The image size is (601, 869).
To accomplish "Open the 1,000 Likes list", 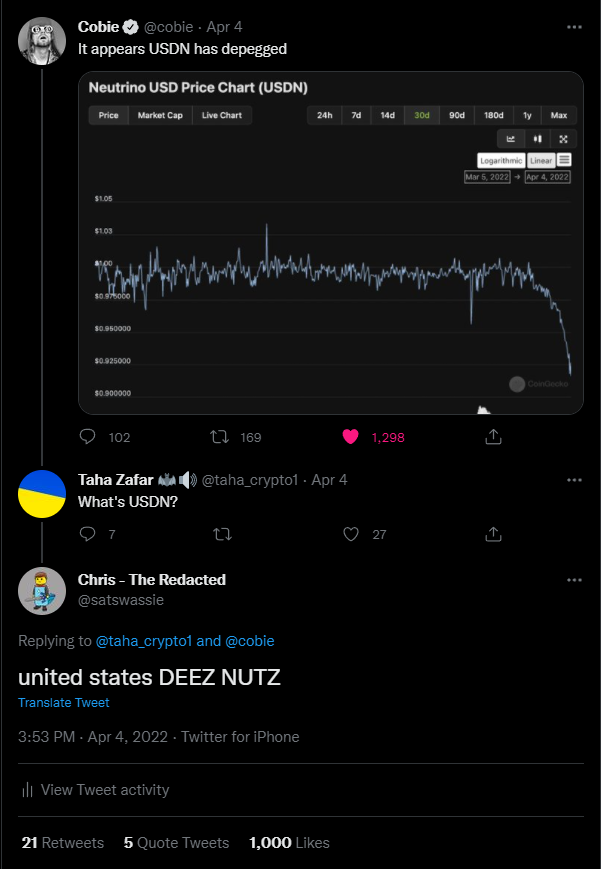I will (x=289, y=843).
